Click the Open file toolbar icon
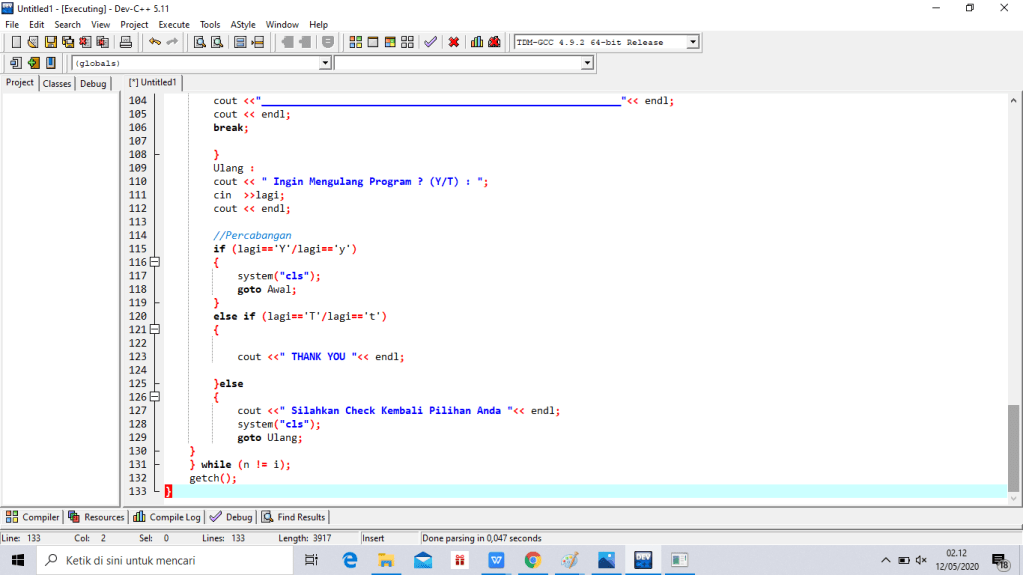This screenshot has width=1023, height=575. tap(33, 42)
